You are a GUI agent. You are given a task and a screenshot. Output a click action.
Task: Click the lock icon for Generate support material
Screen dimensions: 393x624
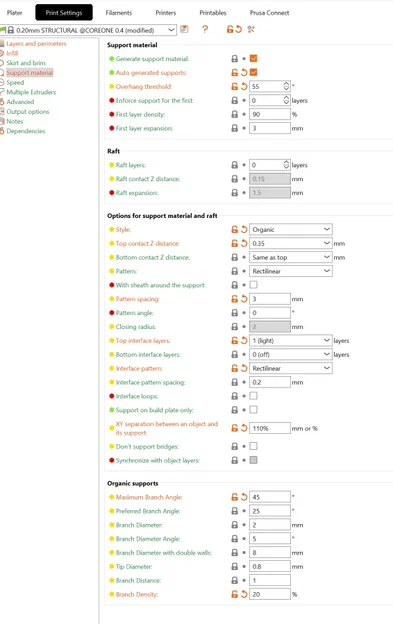[235, 58]
